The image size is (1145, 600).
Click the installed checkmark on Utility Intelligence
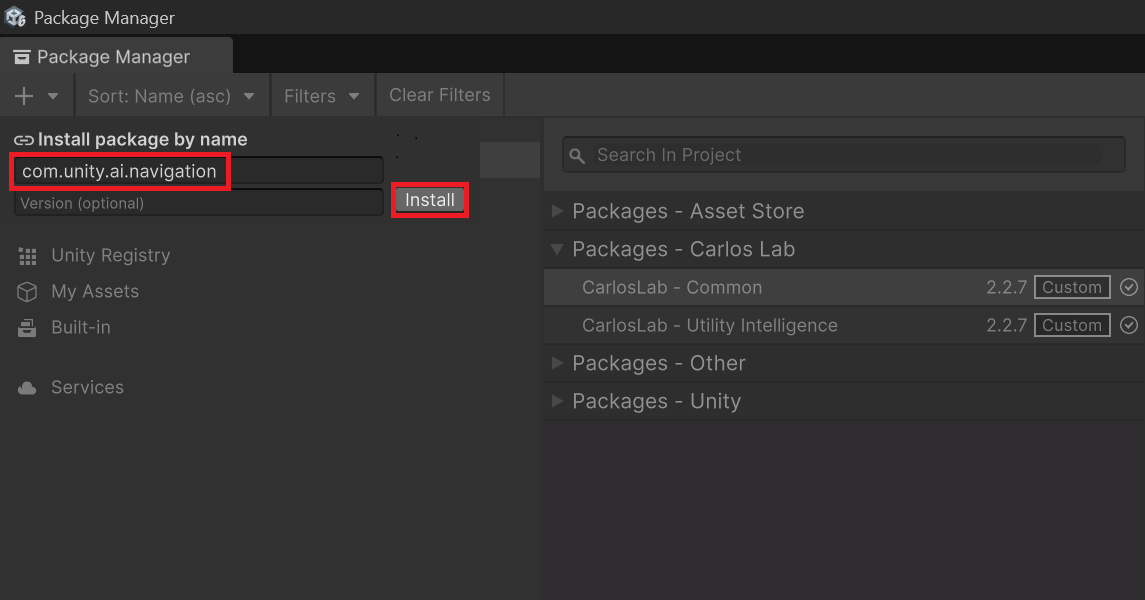(x=1129, y=325)
